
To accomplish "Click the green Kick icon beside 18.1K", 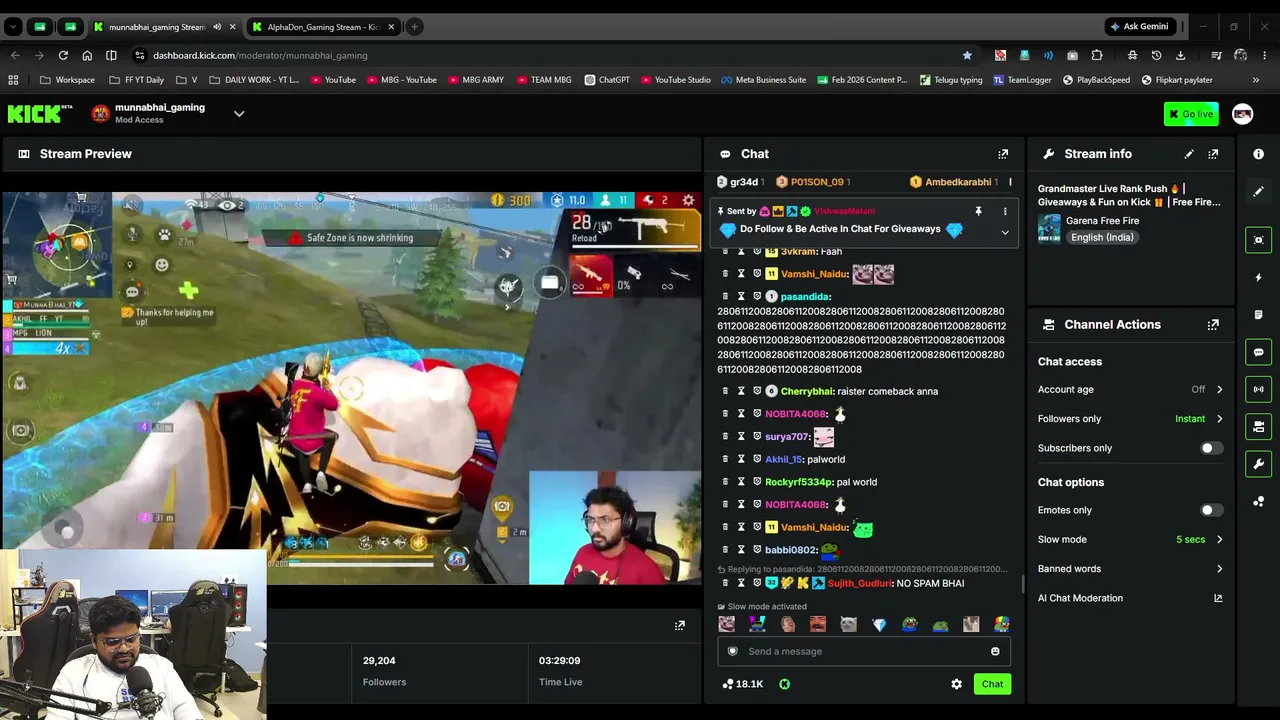I will click(784, 684).
